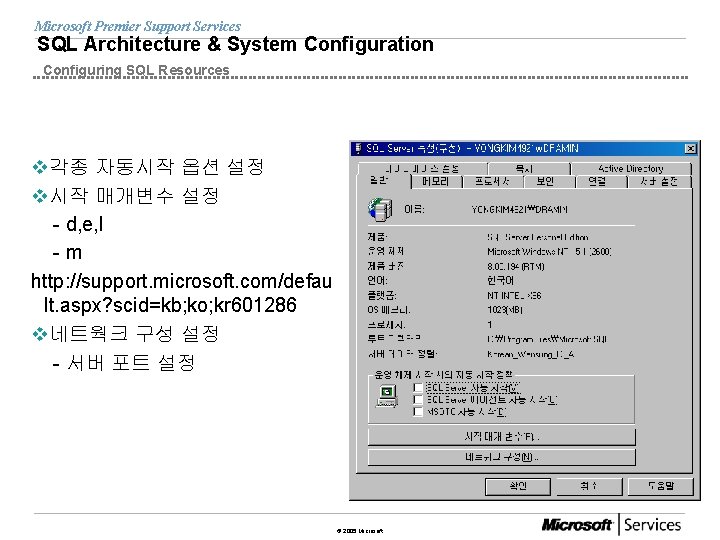Open the 서버 설정 tab

point(658,182)
